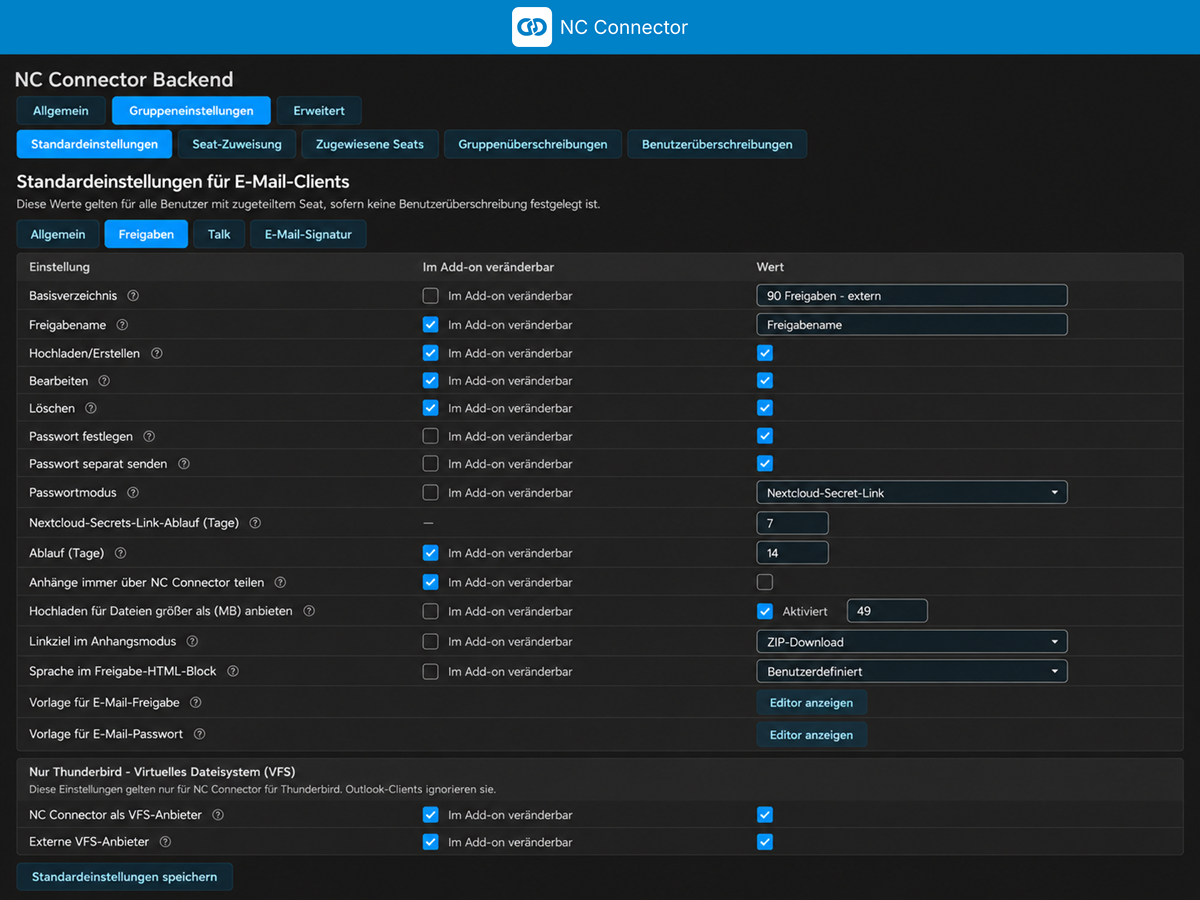Click Nextcloud-Secrets-Link-Ablauf days field
The height and width of the screenshot is (900, 1200).
[793, 523]
